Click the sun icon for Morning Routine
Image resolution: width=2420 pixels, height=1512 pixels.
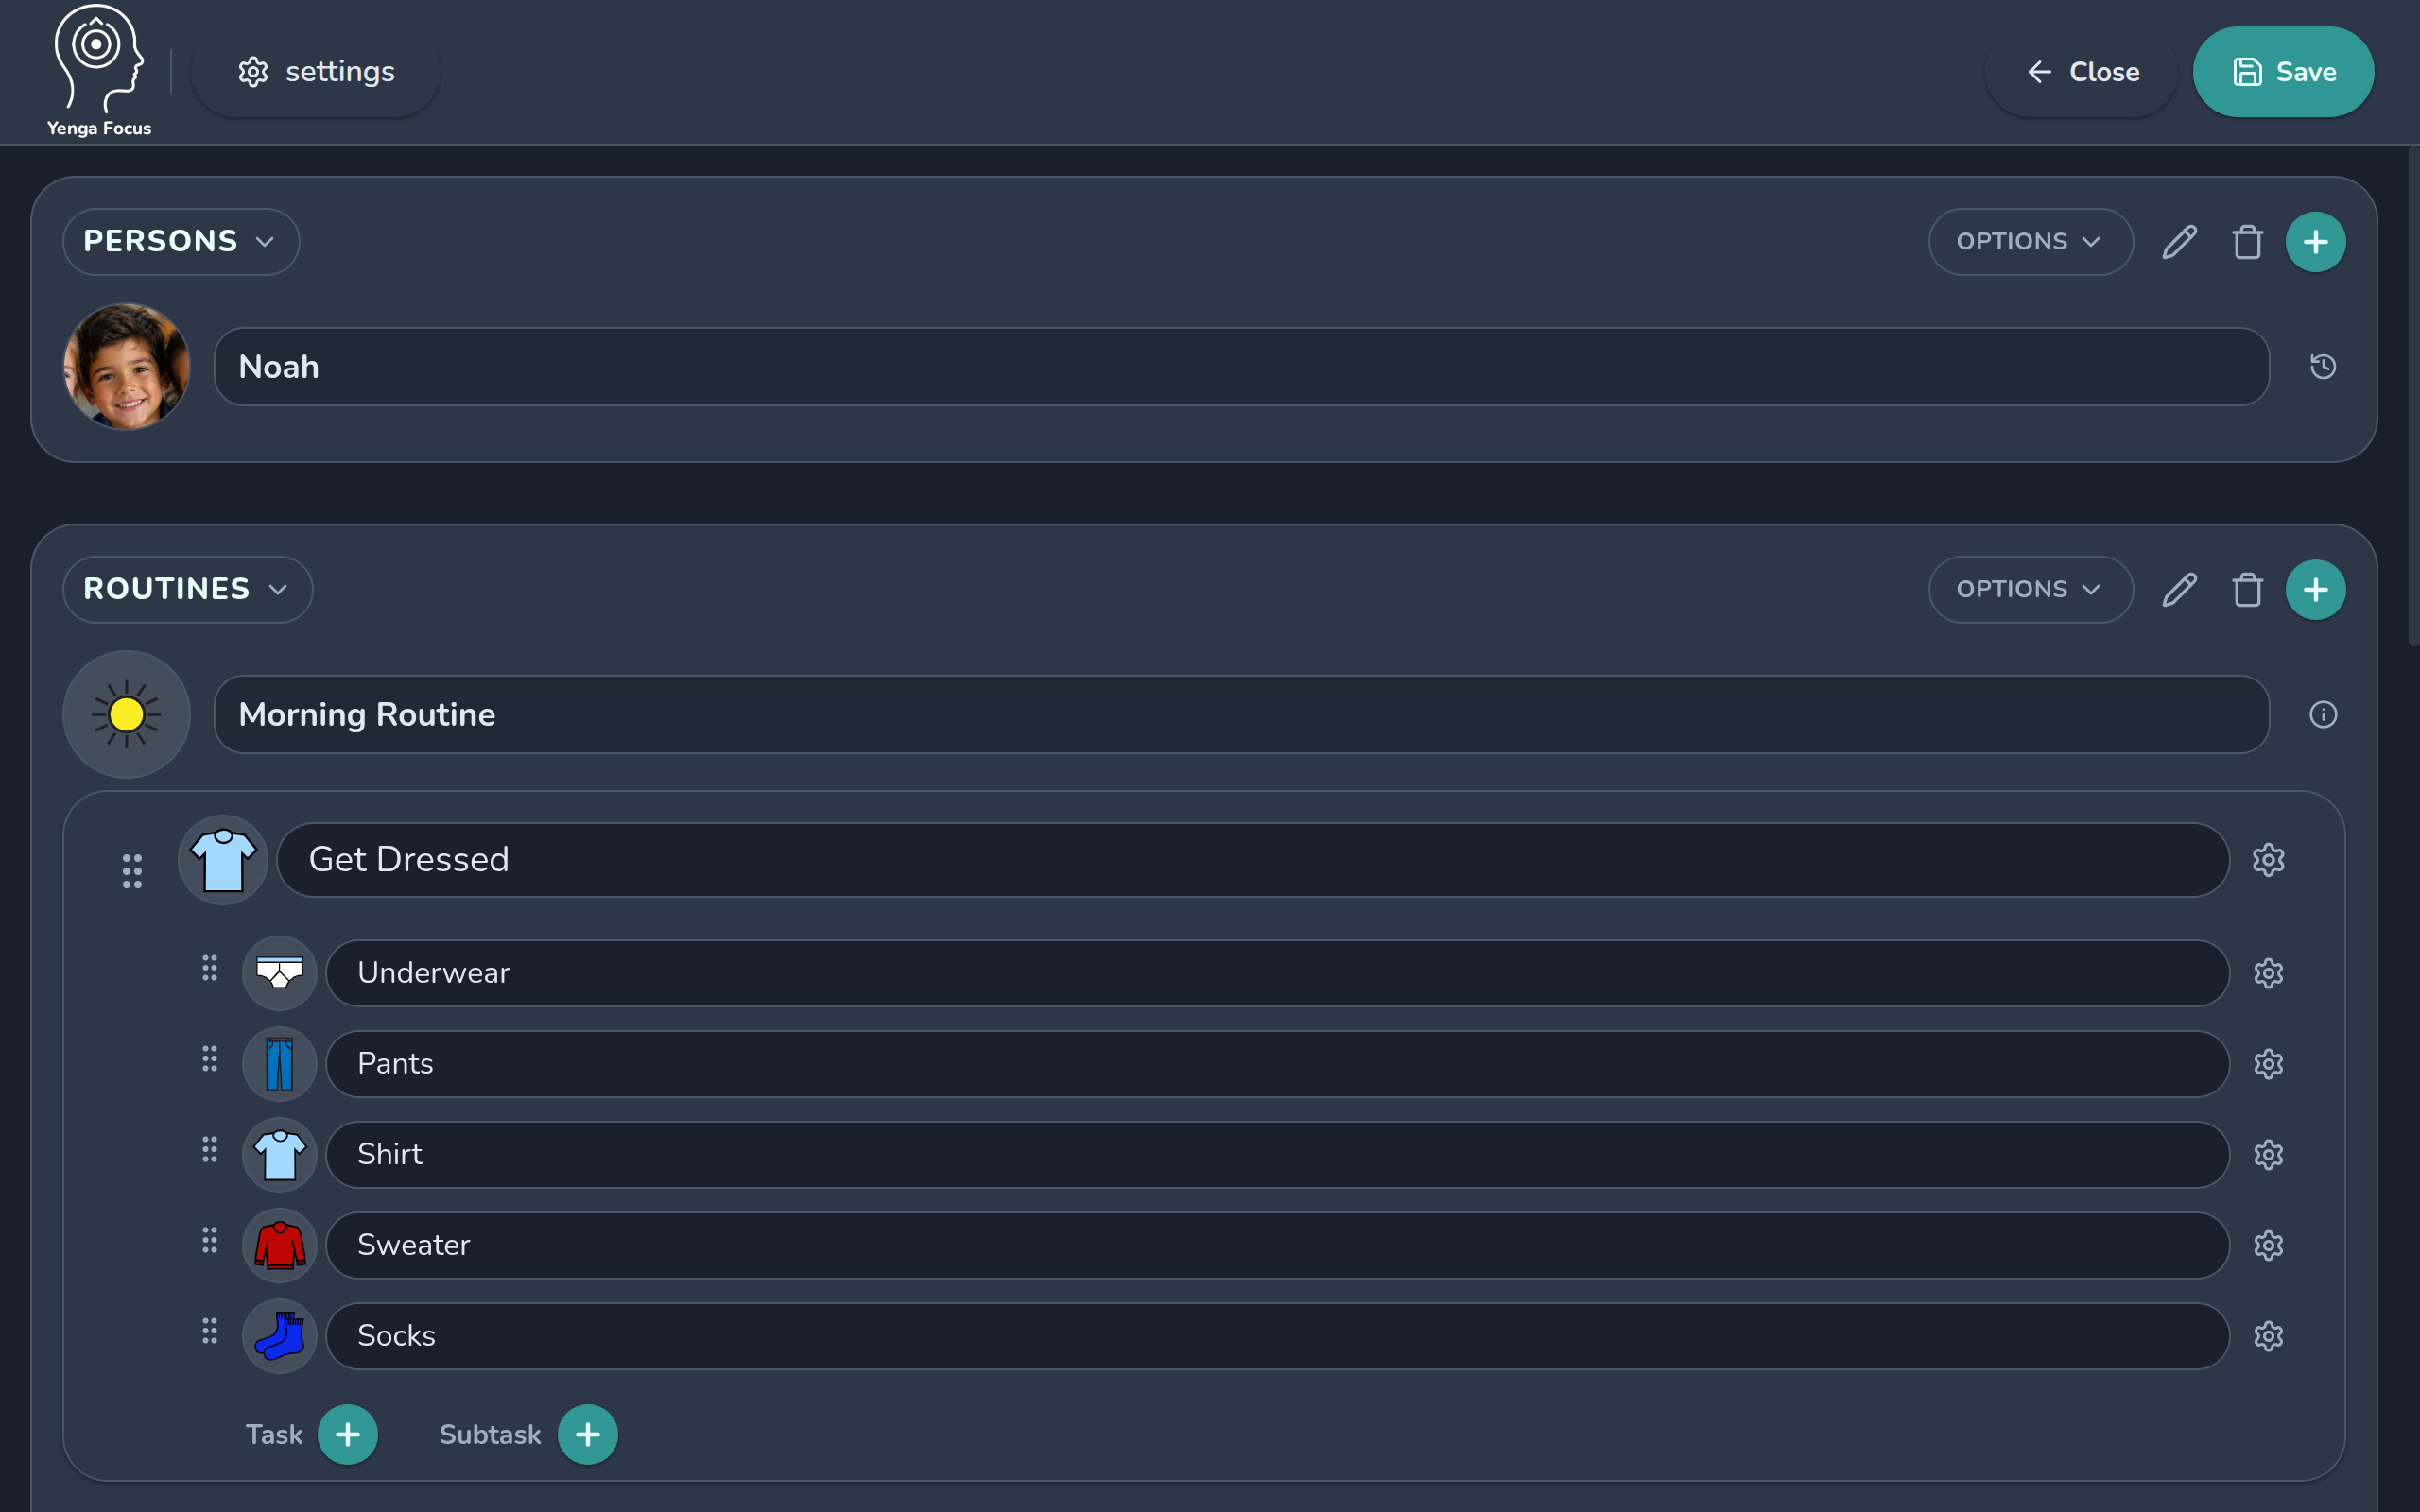tap(127, 715)
